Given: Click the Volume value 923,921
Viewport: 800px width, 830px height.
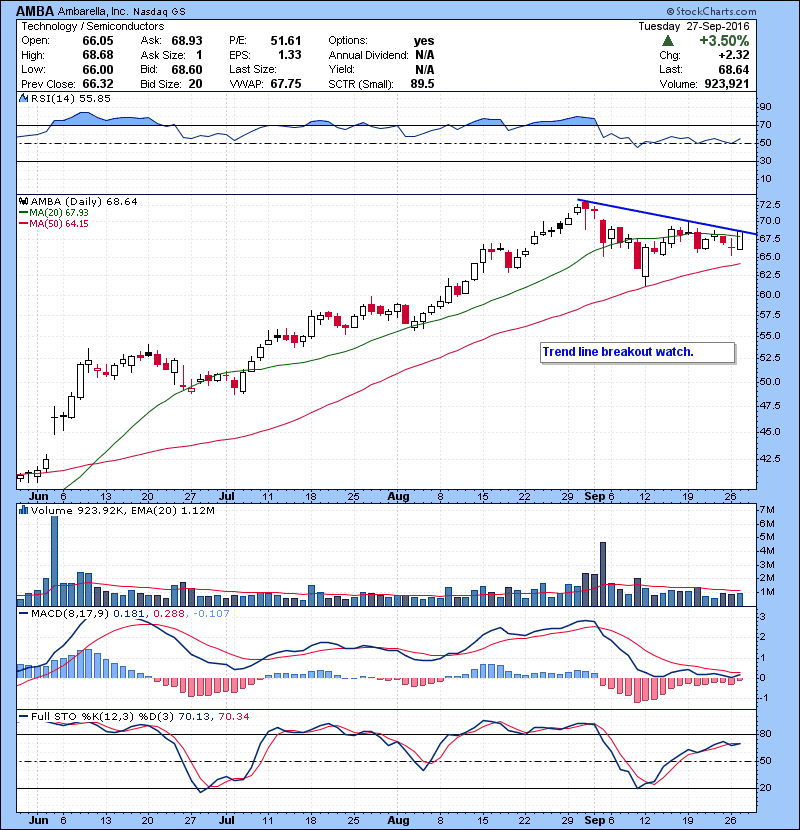Looking at the screenshot, I should [x=727, y=84].
